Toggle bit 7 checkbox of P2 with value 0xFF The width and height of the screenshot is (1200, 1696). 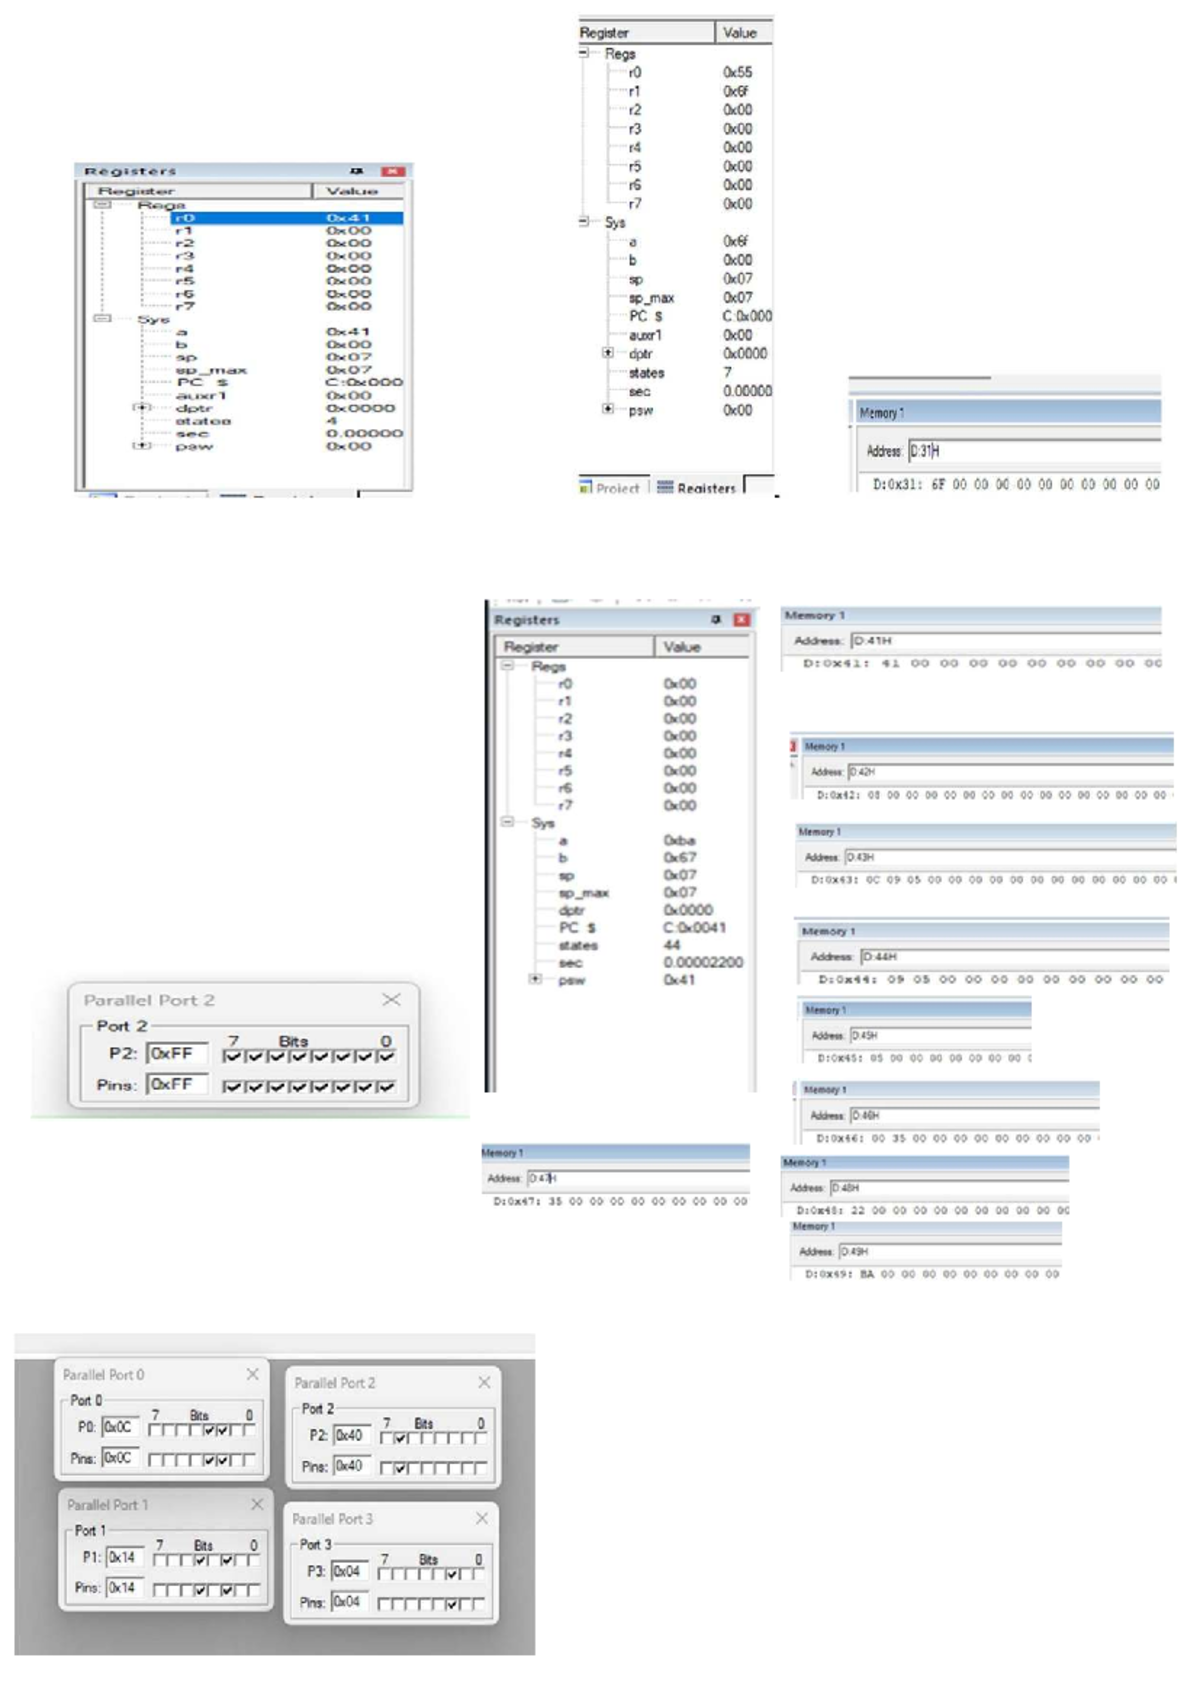pyautogui.click(x=232, y=1056)
